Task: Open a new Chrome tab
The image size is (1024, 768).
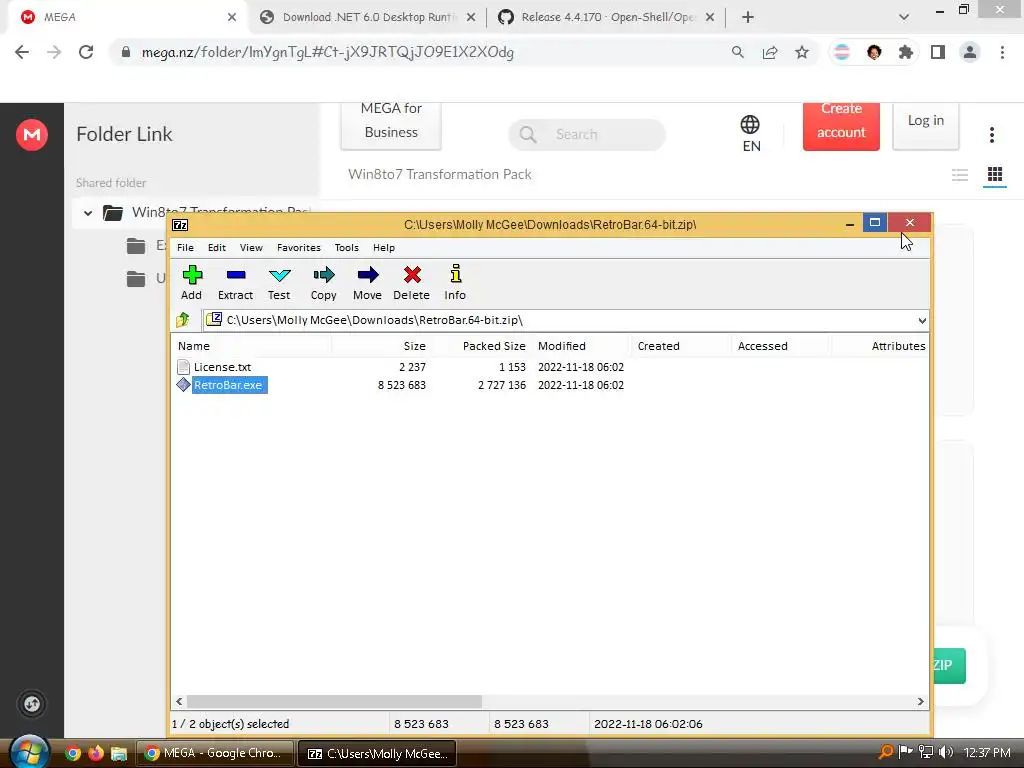Action: (x=748, y=18)
